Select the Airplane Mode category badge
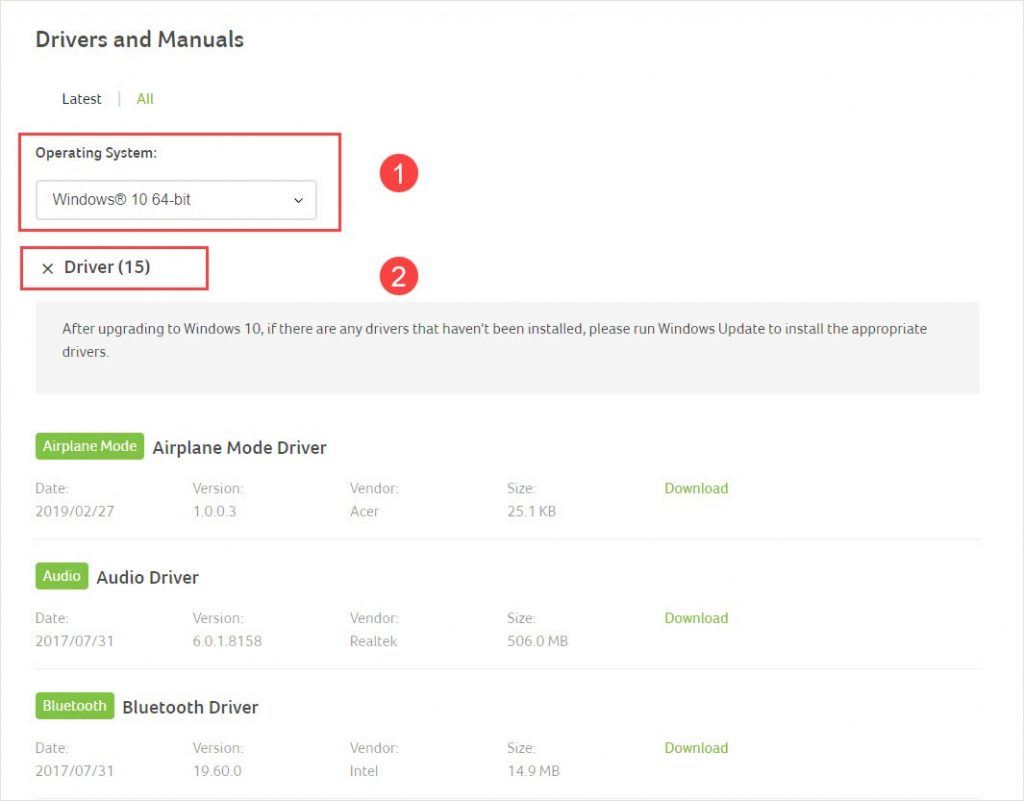Image resolution: width=1024 pixels, height=801 pixels. pyautogui.click(x=89, y=446)
